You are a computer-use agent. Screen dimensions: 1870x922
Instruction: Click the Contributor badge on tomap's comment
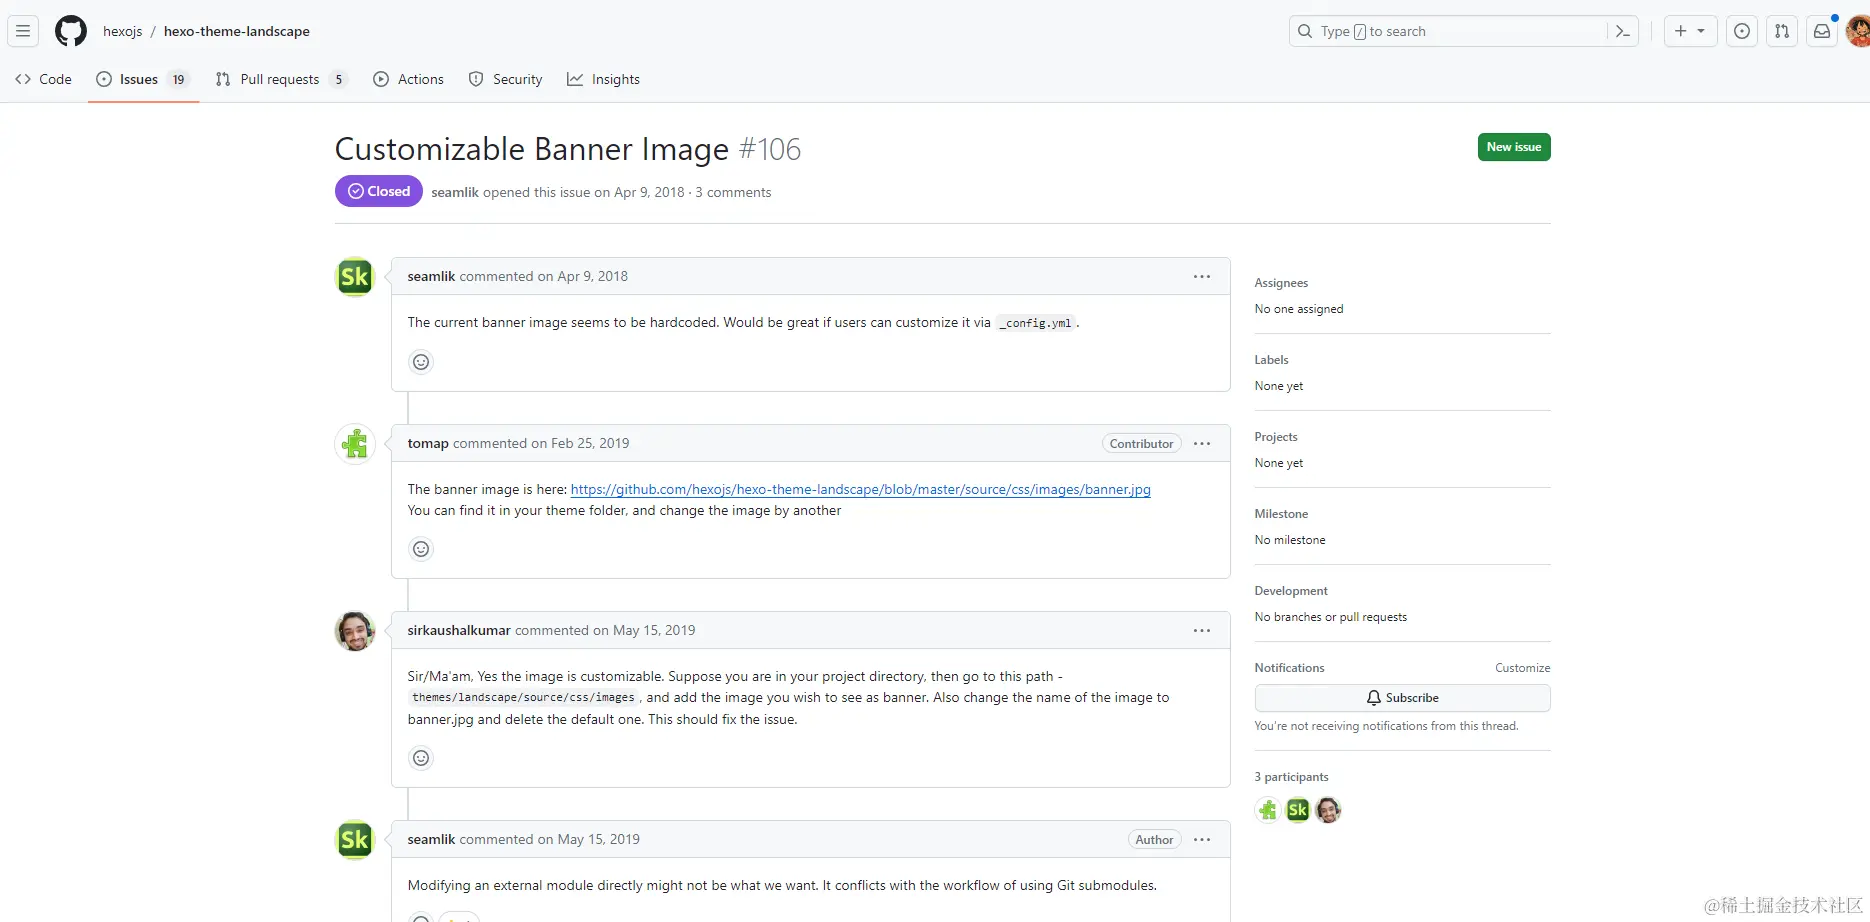click(x=1141, y=443)
